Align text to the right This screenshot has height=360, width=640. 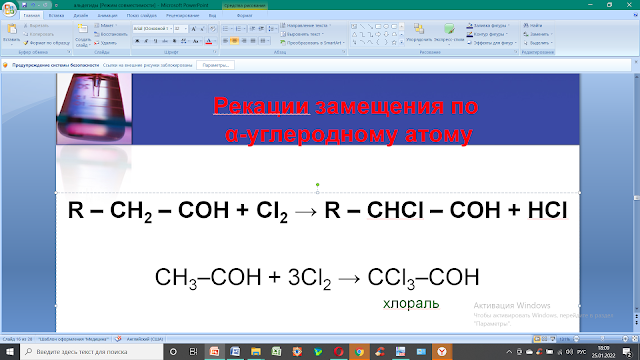244,41
